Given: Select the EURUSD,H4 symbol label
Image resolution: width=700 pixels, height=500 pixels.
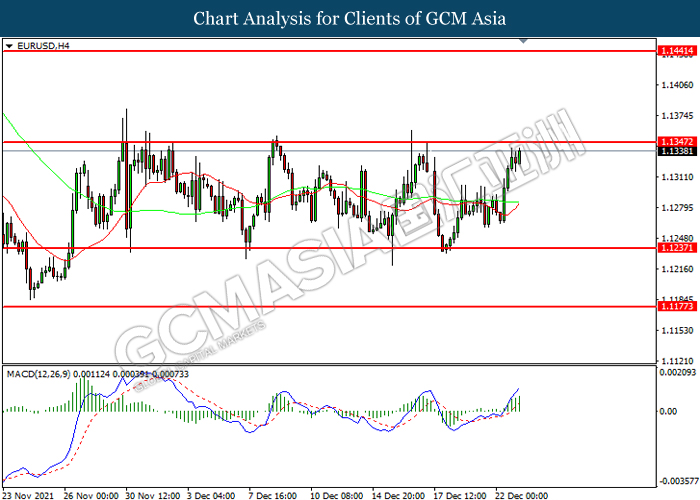Looking at the screenshot, I should [43, 46].
